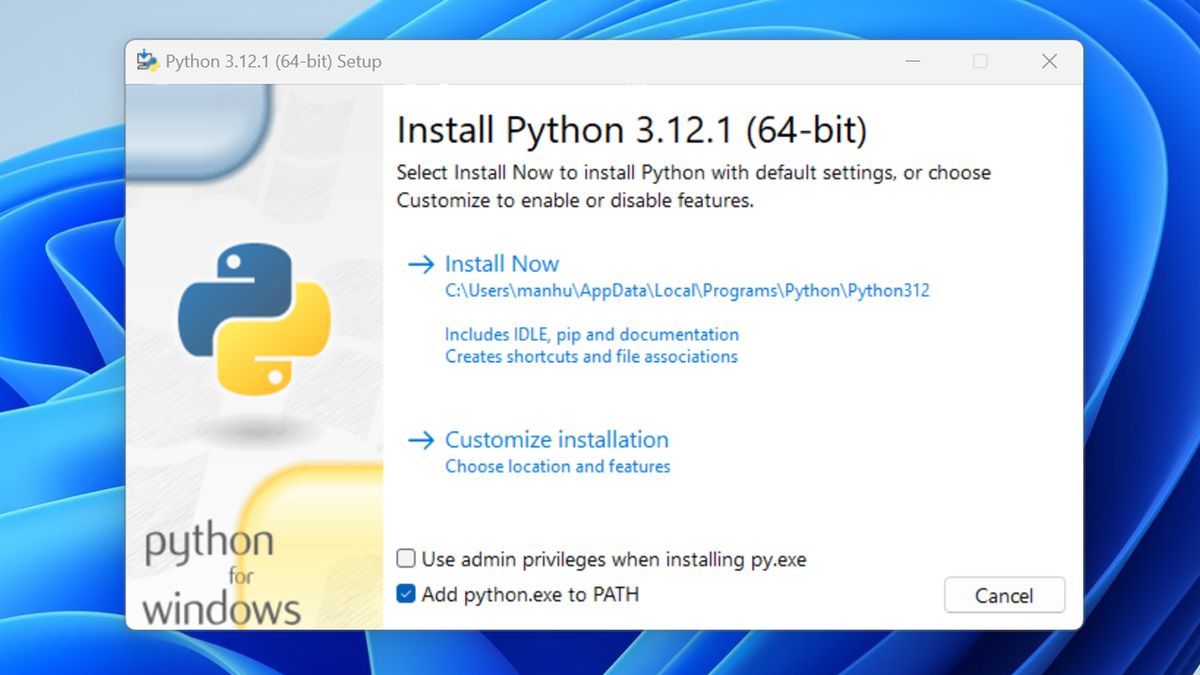Viewport: 1200px width, 675px height.
Task: Enable Use admin privileges when installing py.exe
Action: click(406, 560)
